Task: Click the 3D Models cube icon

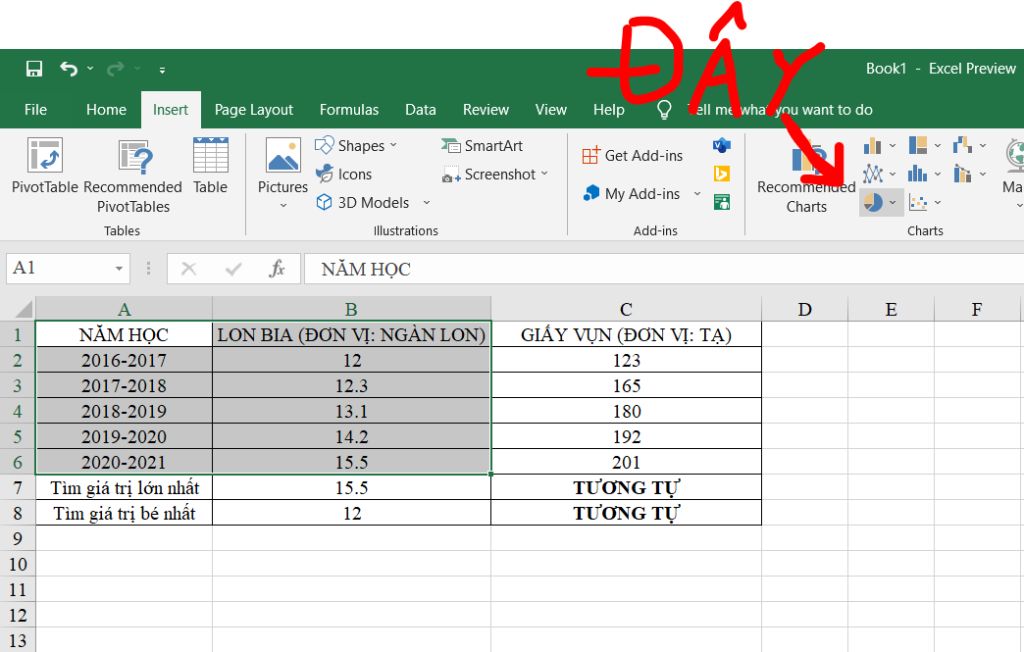Action: (324, 203)
